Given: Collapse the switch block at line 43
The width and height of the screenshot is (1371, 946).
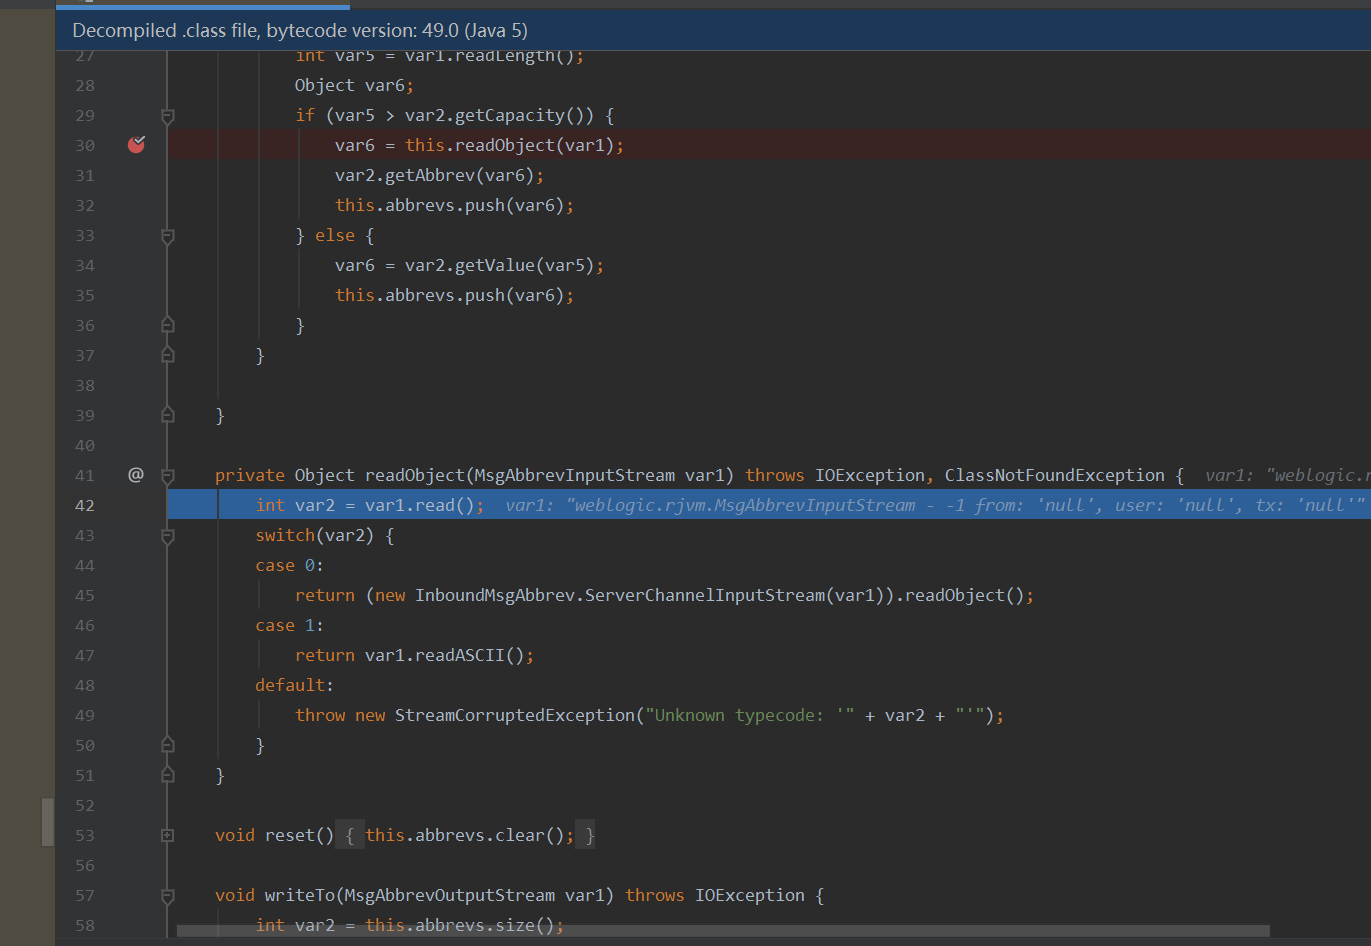Looking at the screenshot, I should click(168, 536).
